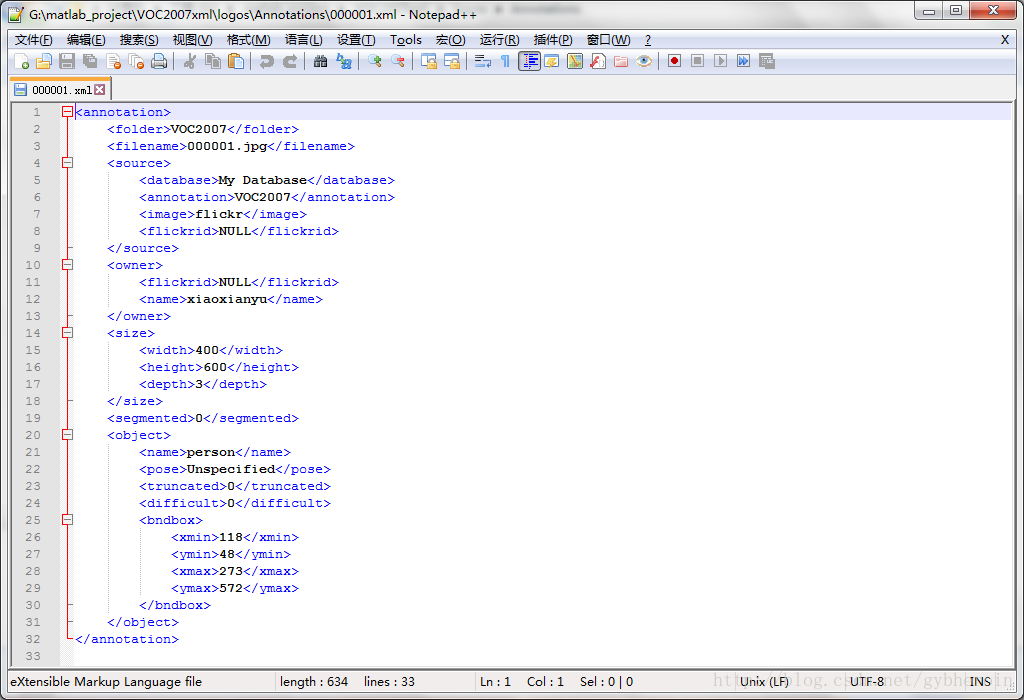
Task: Toggle synchronized vertical scrolling icon
Action: [429, 61]
